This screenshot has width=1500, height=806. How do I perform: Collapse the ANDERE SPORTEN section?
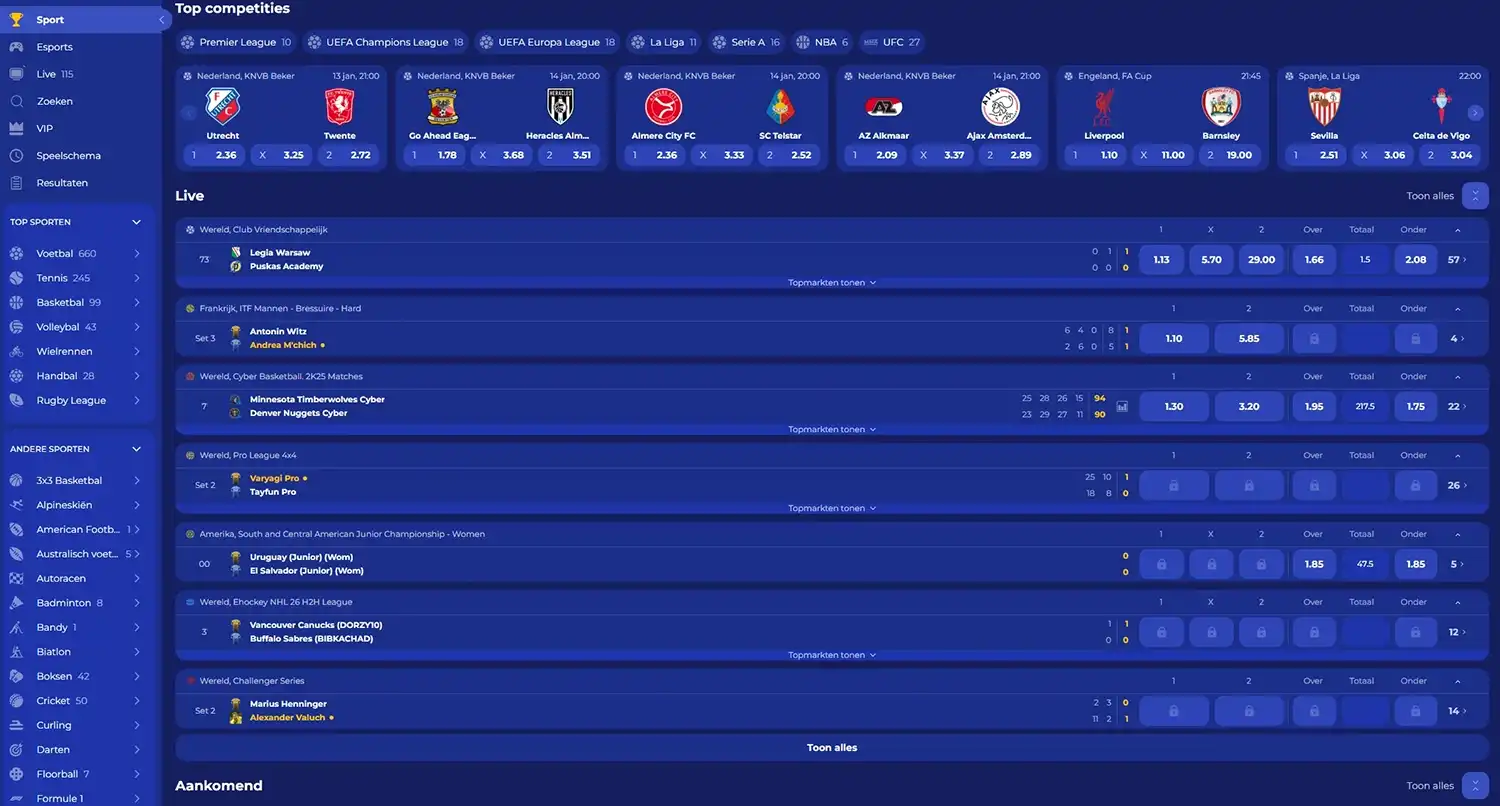pyautogui.click(x=137, y=449)
